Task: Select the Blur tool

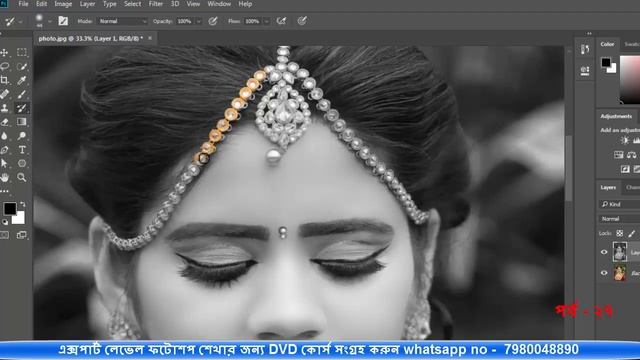Action: tap(4, 136)
